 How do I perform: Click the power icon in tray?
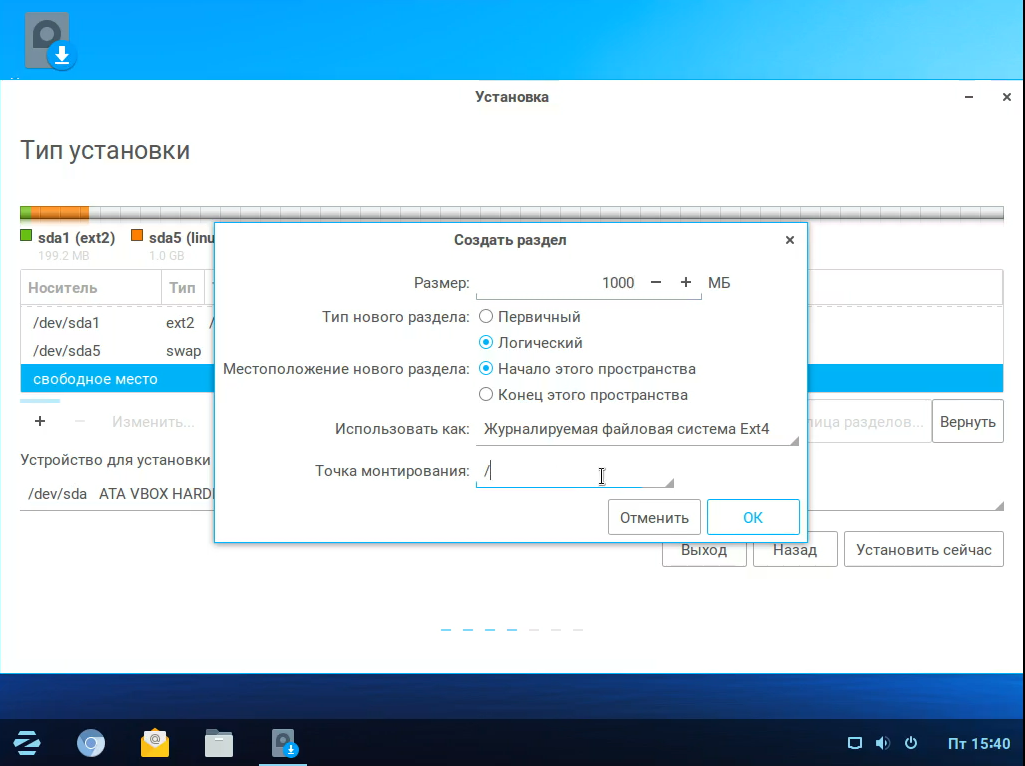tap(910, 743)
